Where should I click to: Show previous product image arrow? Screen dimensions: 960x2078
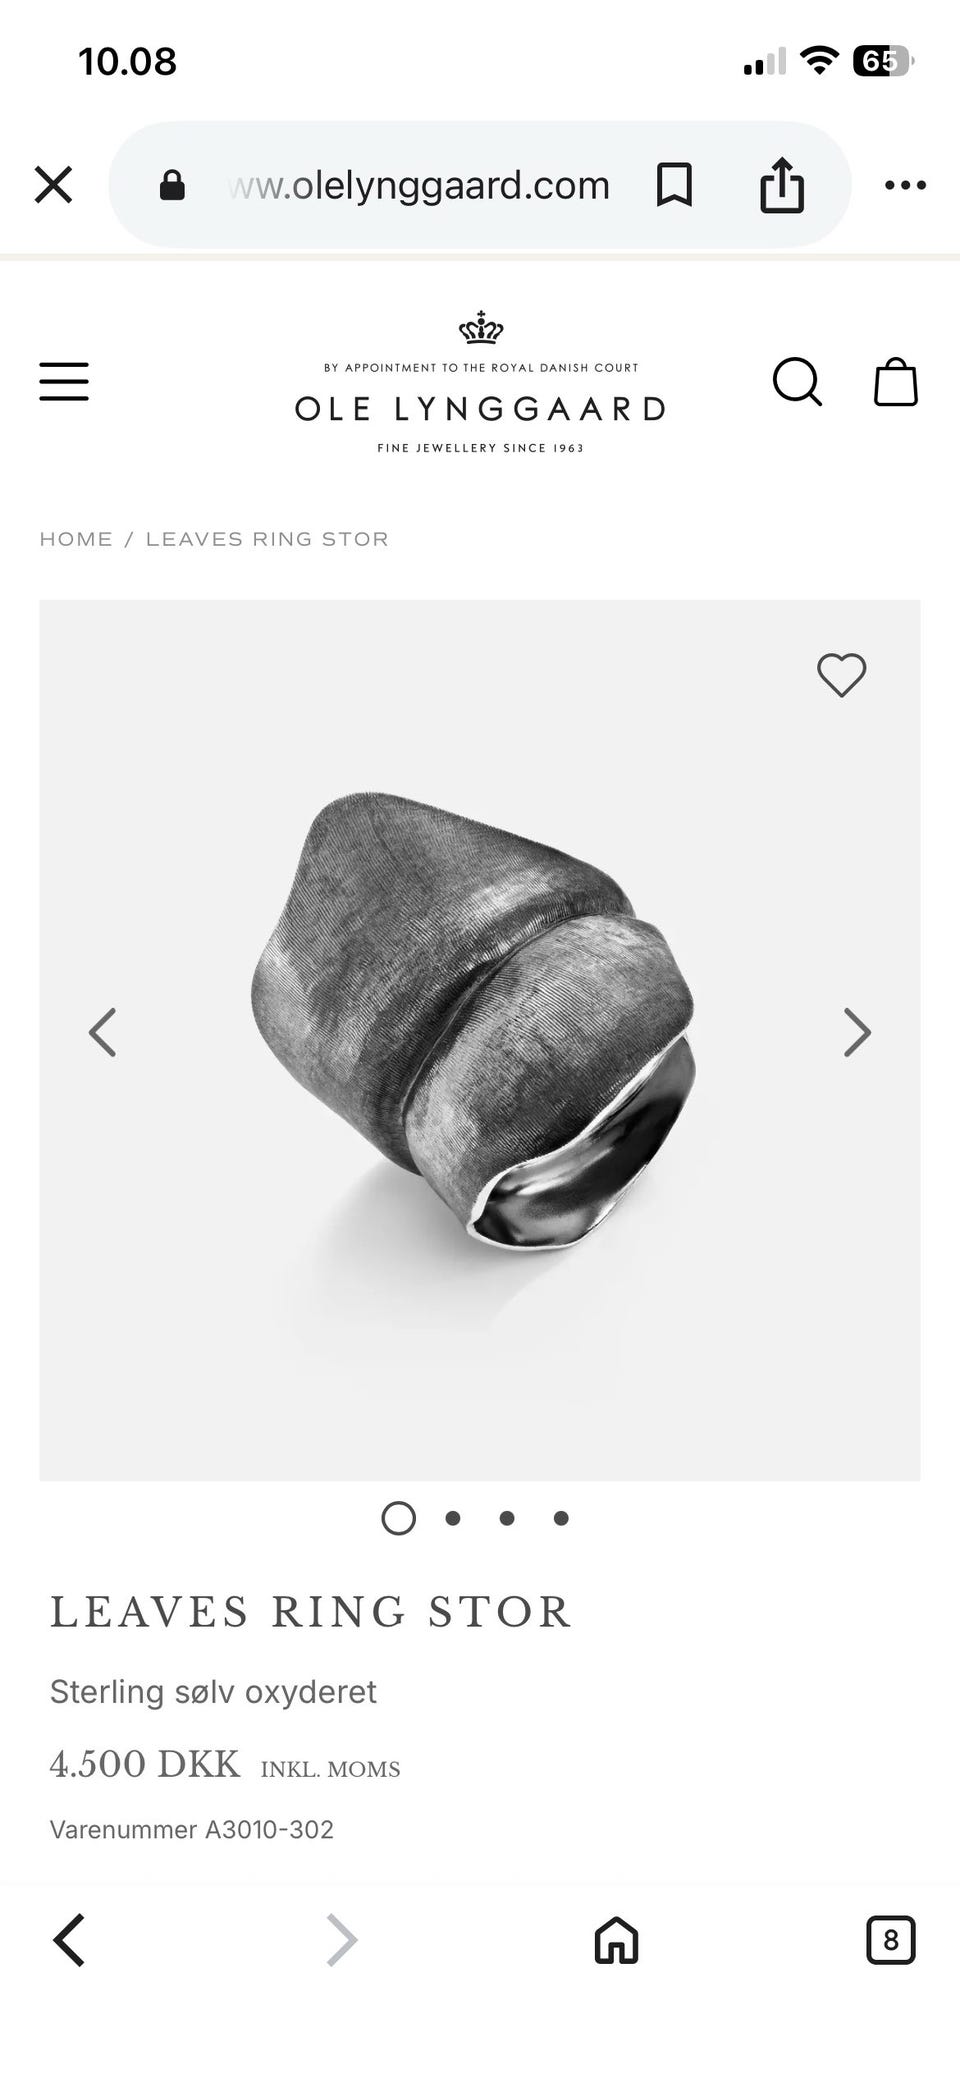[x=102, y=1032]
